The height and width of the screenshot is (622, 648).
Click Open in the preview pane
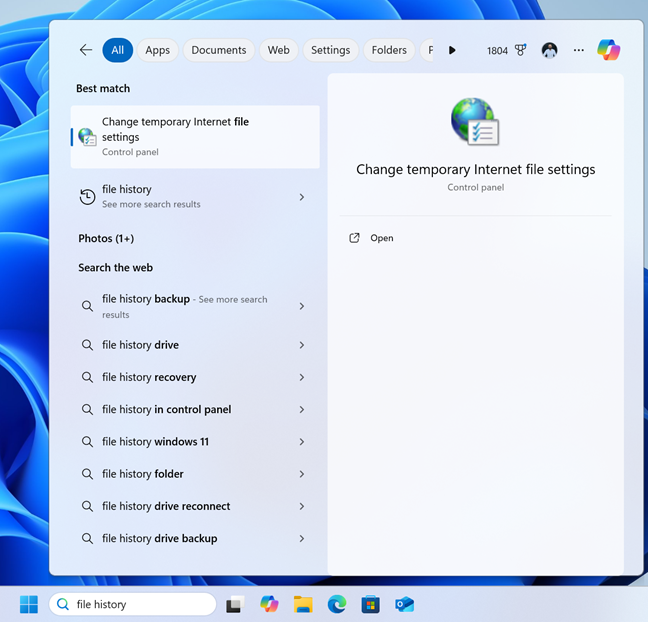pyautogui.click(x=381, y=238)
